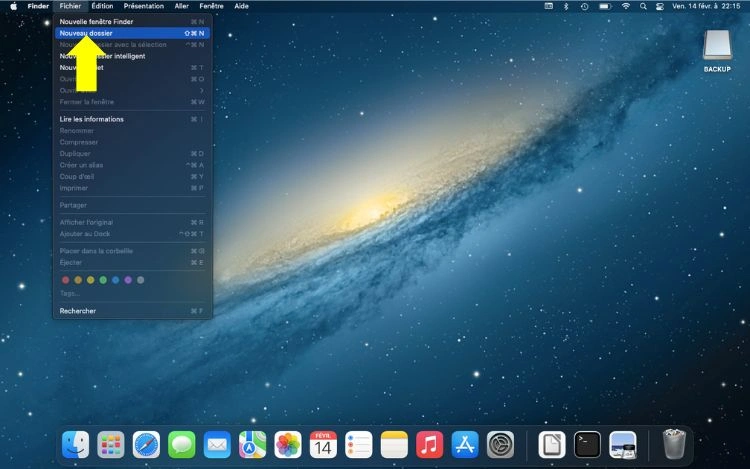Open the Photos app icon
Image resolution: width=750 pixels, height=469 pixels.
point(288,445)
